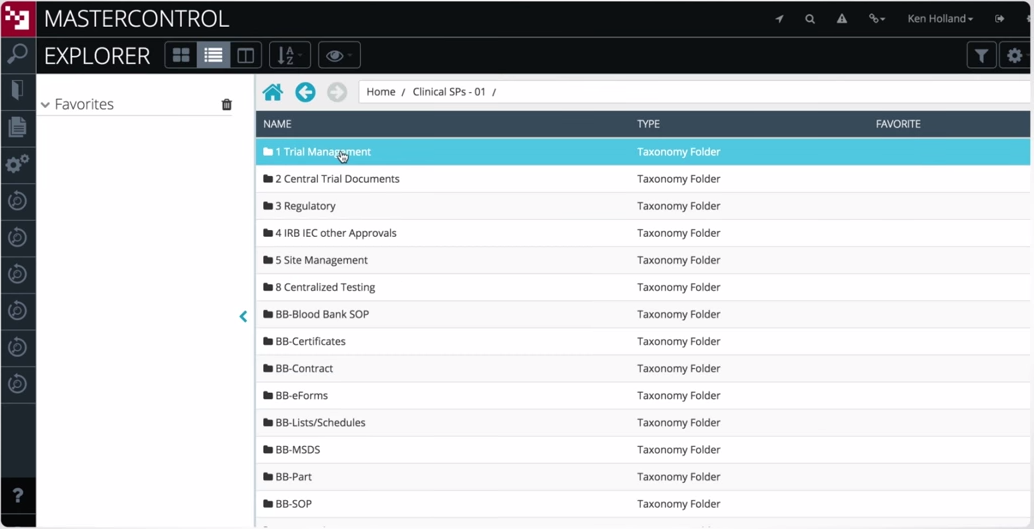Open the help question mark icon
1034x529 pixels.
tap(18, 495)
